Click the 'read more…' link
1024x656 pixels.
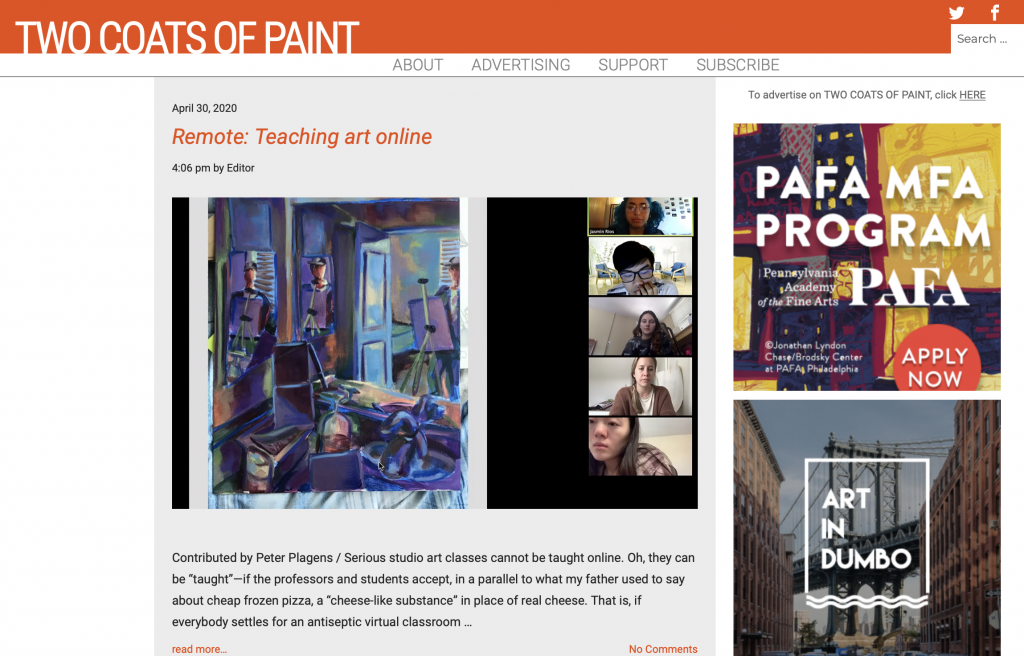[199, 649]
